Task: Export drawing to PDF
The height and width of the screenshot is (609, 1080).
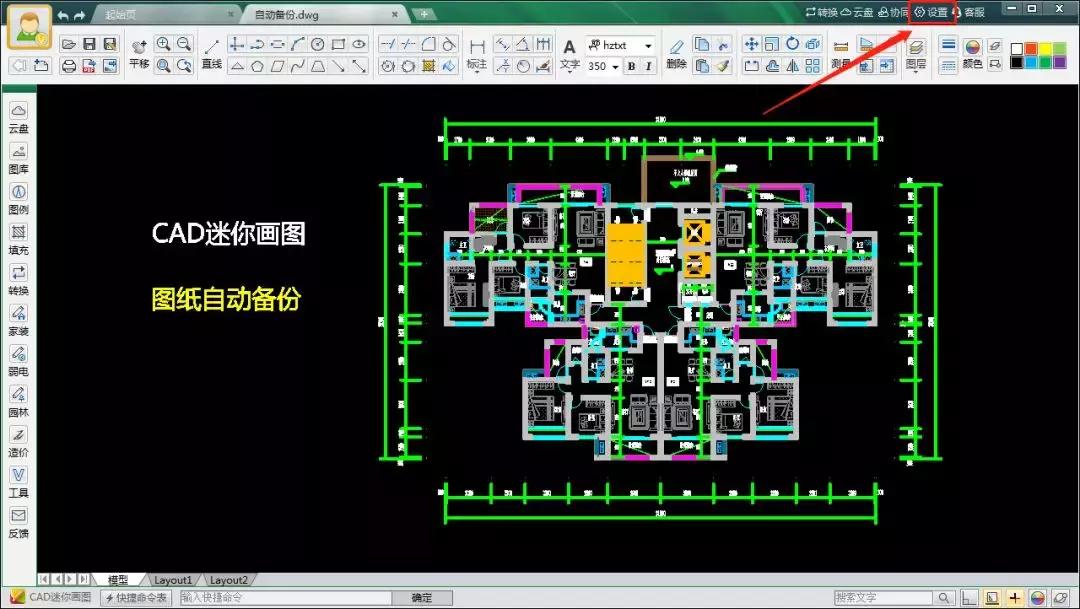Action: [x=89, y=65]
